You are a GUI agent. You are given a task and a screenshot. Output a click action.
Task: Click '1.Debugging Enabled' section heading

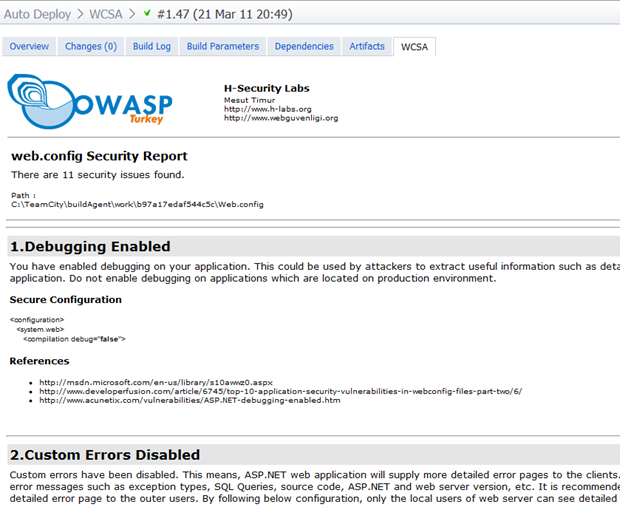pyautogui.click(x=90, y=246)
